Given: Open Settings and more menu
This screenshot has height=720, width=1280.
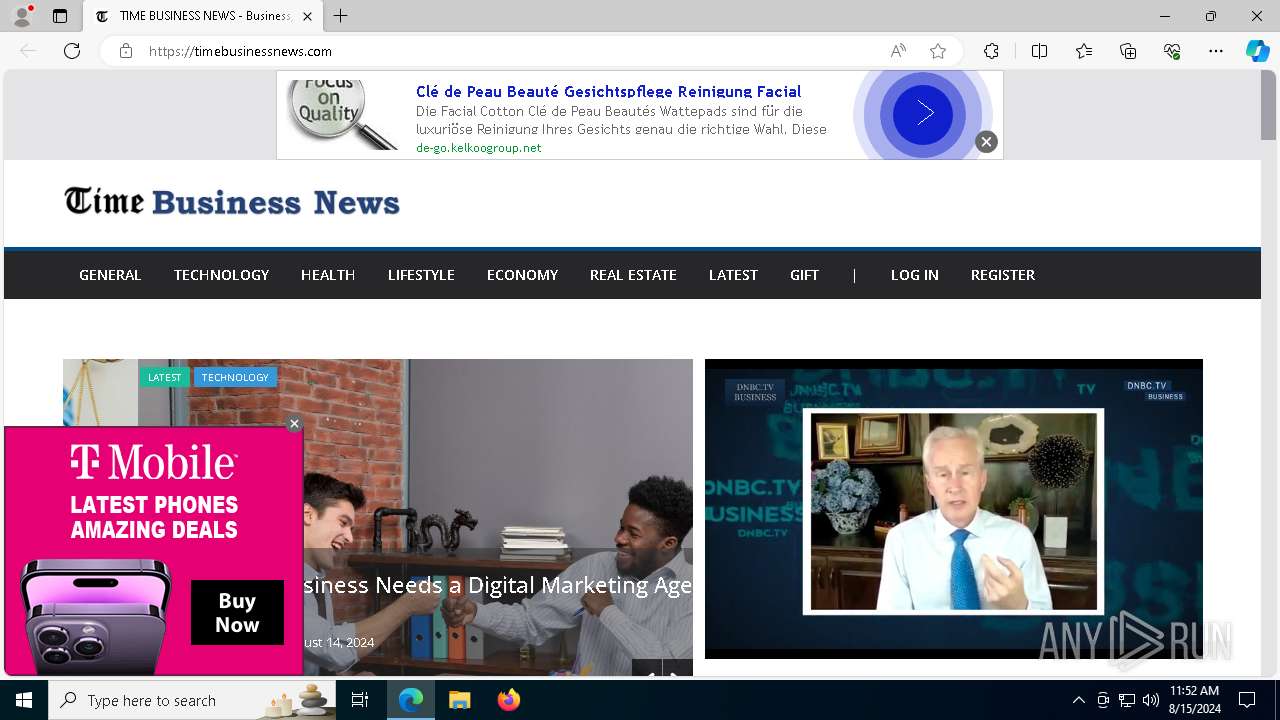Looking at the screenshot, I should [x=1216, y=51].
